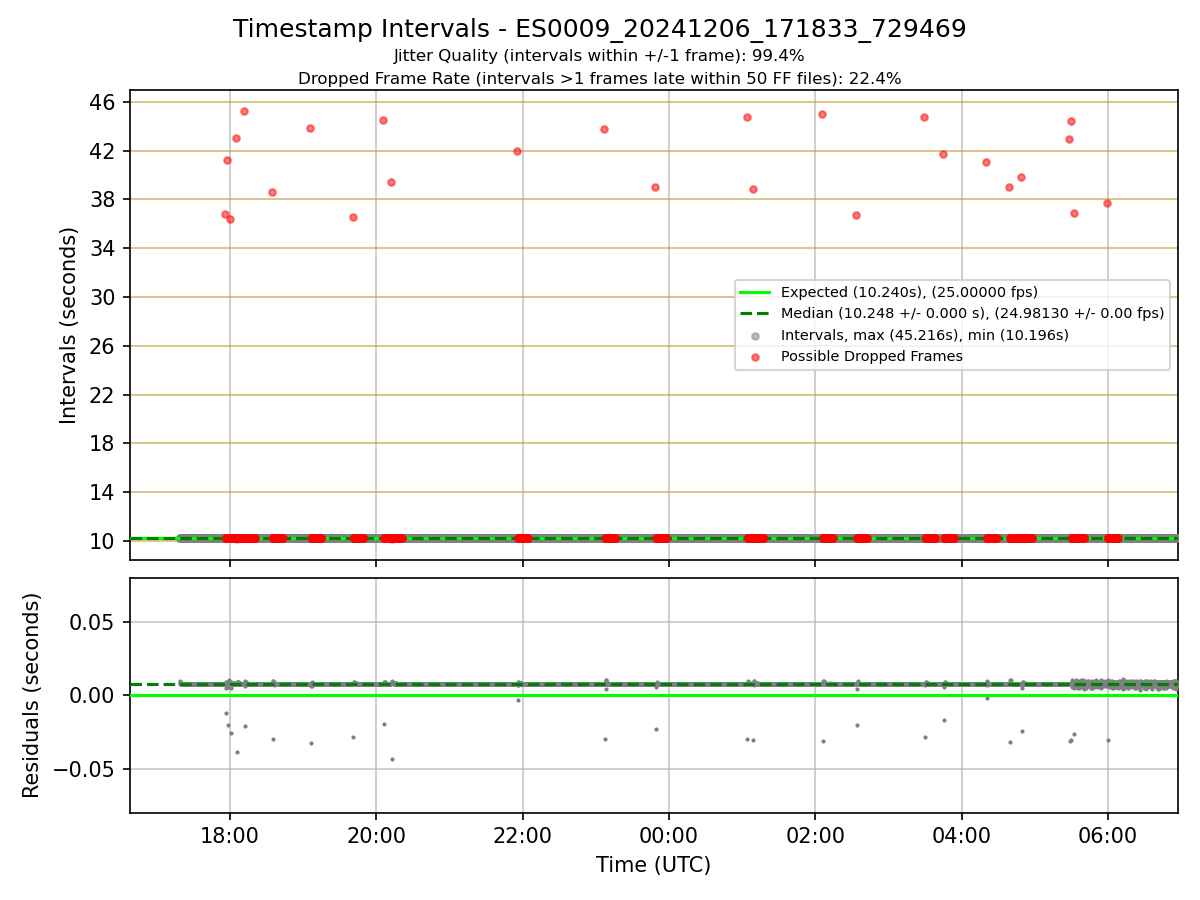Click the "Time (UTC)" x-axis label
The width and height of the screenshot is (1200, 900).
653,865
